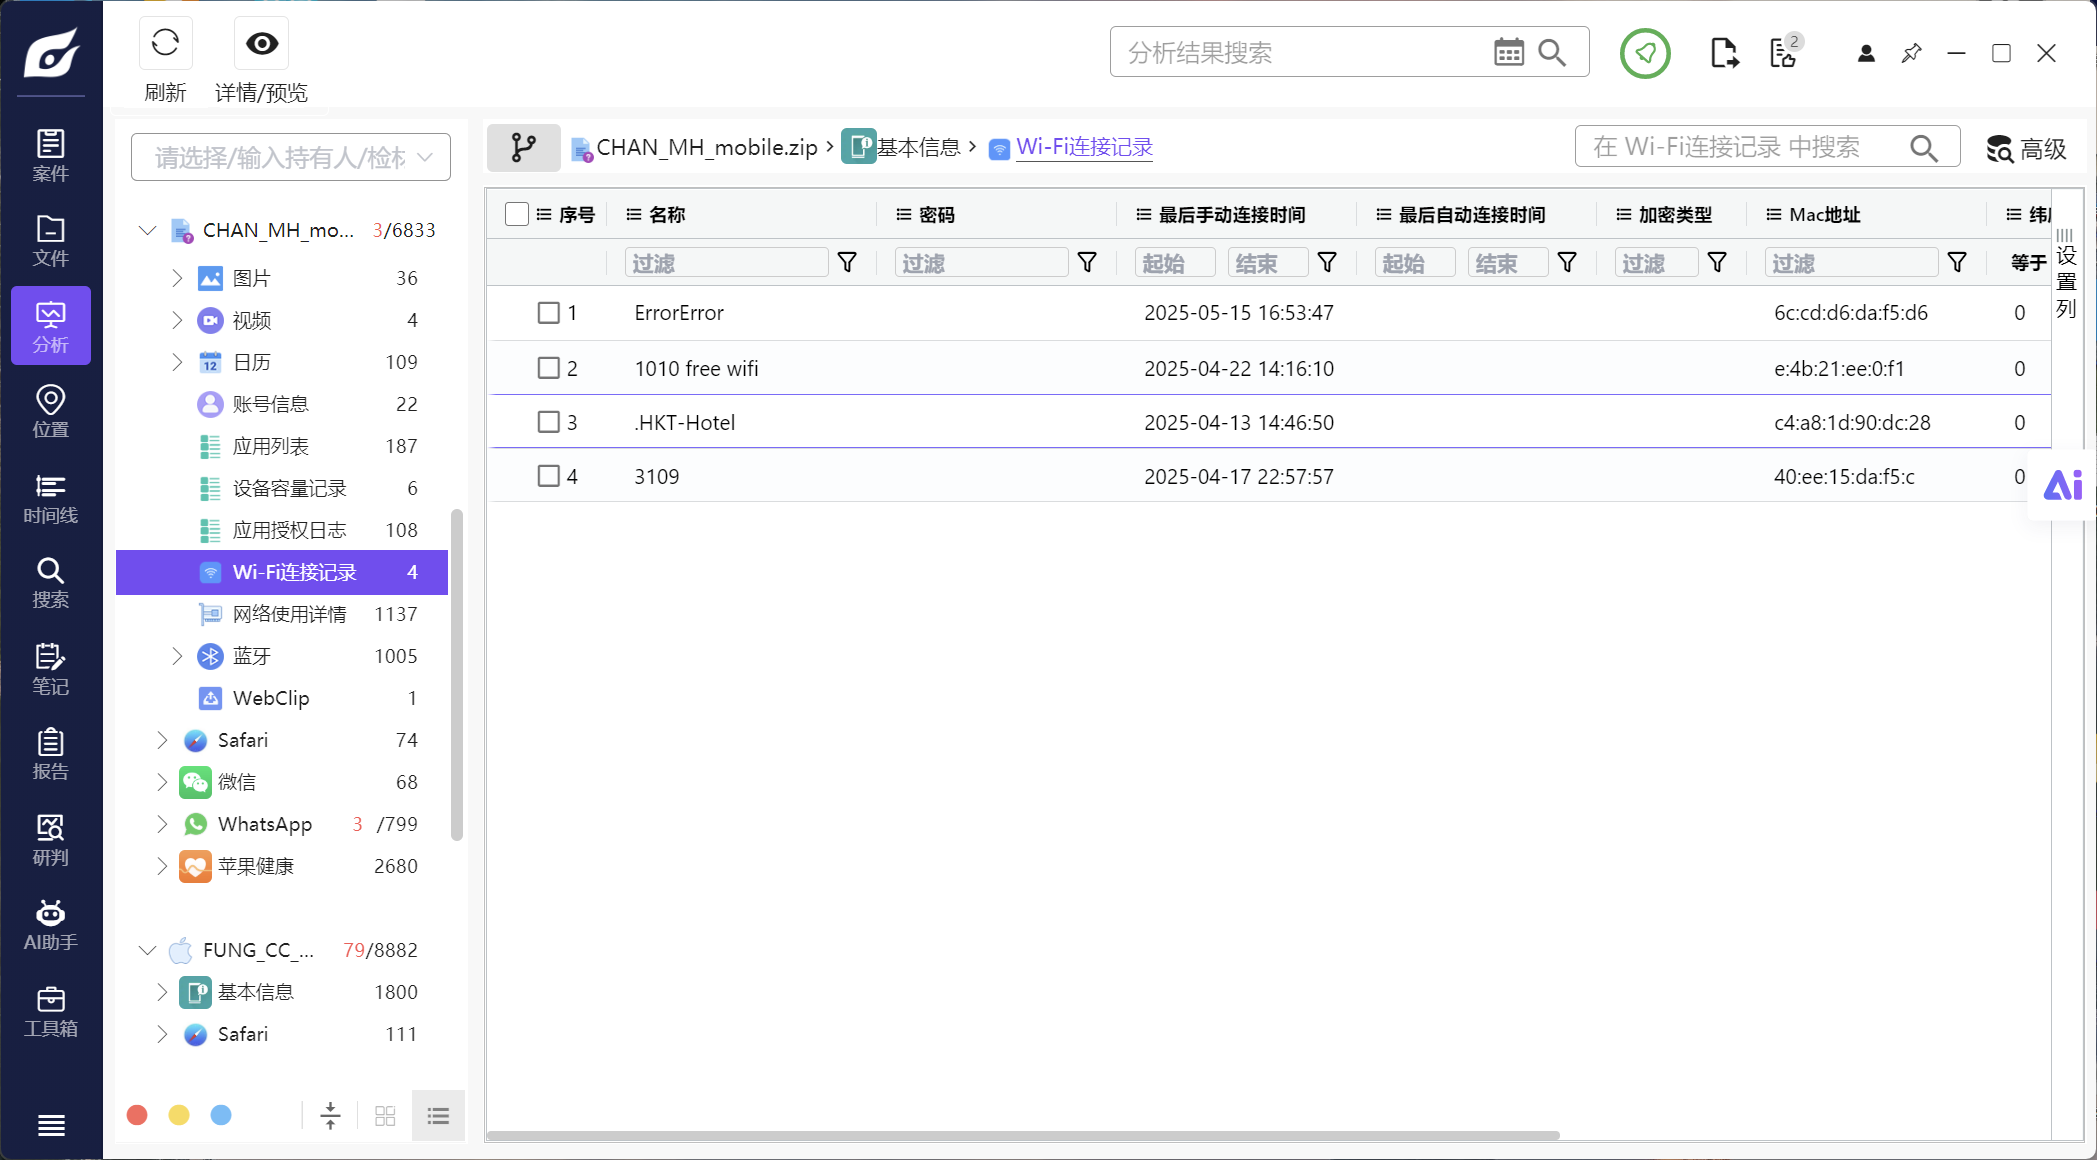Click the red color tag dot
The image size is (2097, 1160).
pos(138,1115)
